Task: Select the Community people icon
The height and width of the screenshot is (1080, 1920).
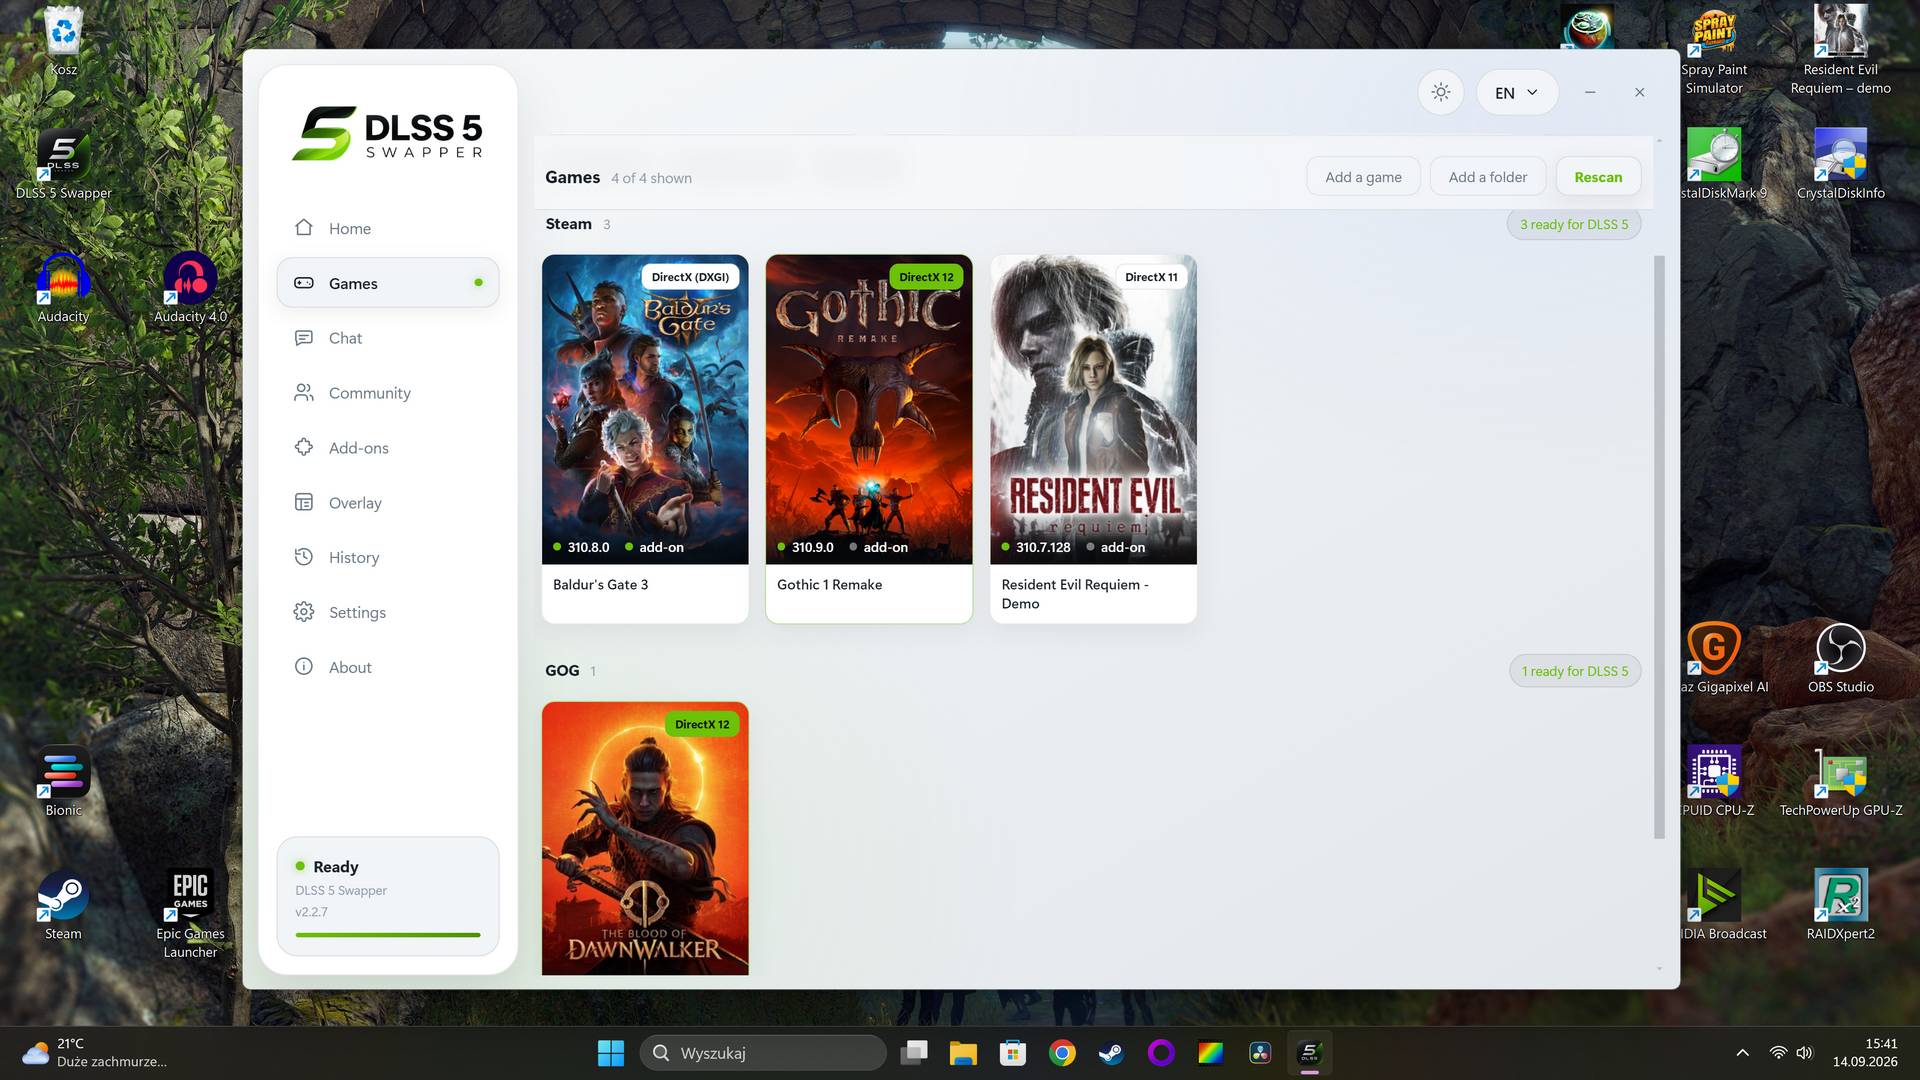Action: pos(304,393)
